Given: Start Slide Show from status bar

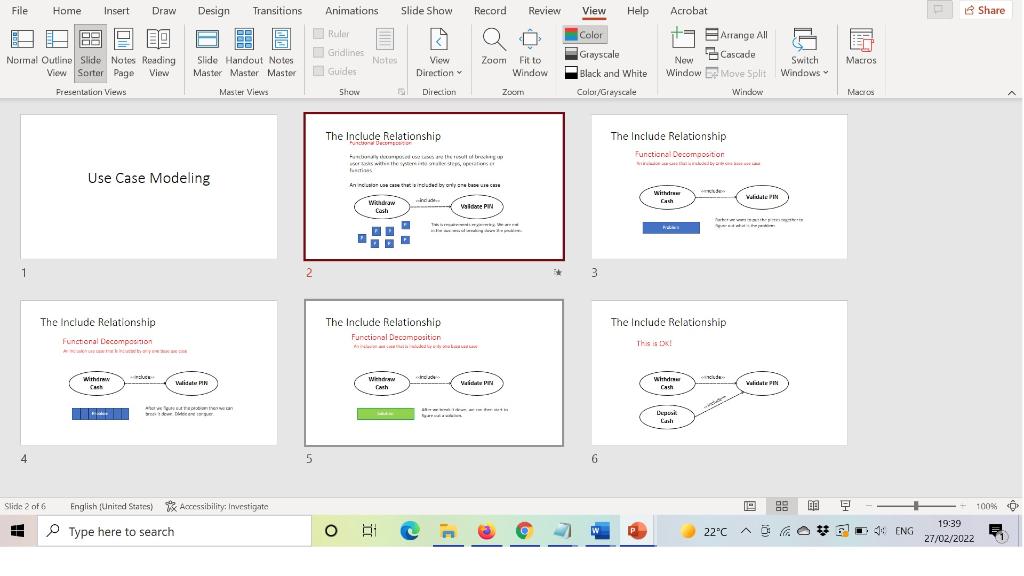Looking at the screenshot, I should (x=845, y=506).
